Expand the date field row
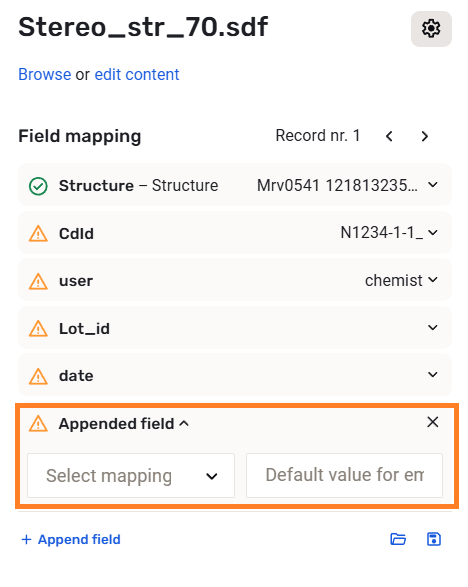 tap(235, 375)
